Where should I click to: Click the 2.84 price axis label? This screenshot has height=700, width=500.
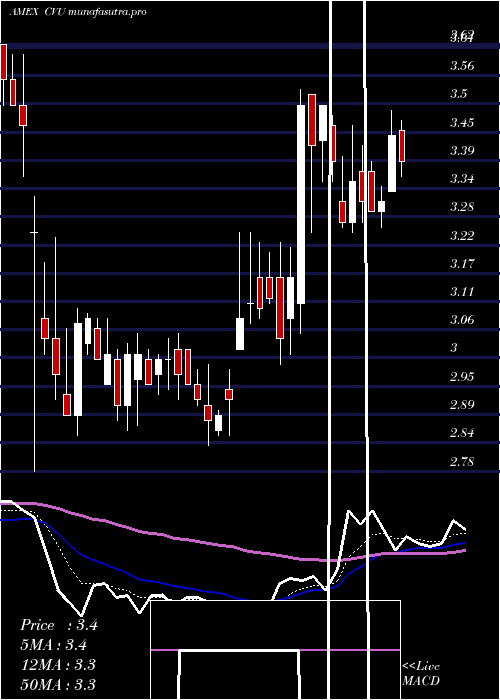pos(462,433)
